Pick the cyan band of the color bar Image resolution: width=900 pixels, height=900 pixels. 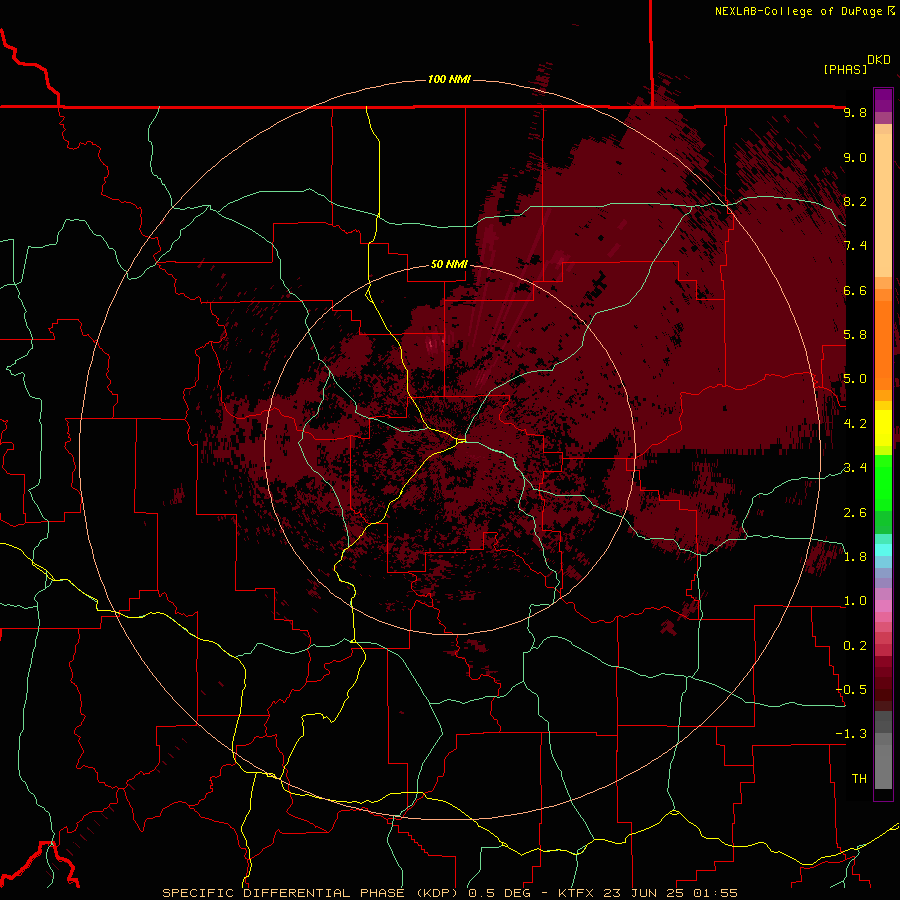tap(883, 550)
